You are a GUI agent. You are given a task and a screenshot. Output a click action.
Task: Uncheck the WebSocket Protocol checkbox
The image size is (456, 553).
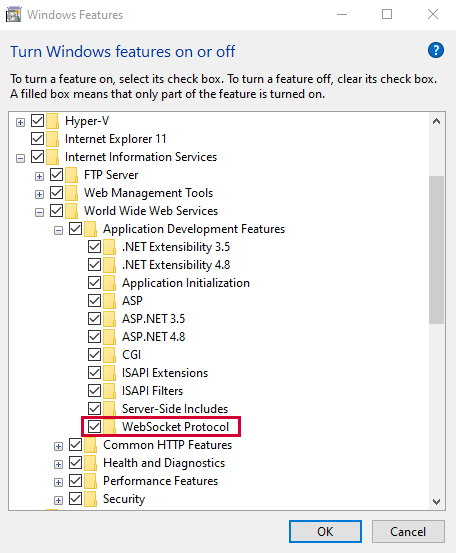click(x=94, y=426)
